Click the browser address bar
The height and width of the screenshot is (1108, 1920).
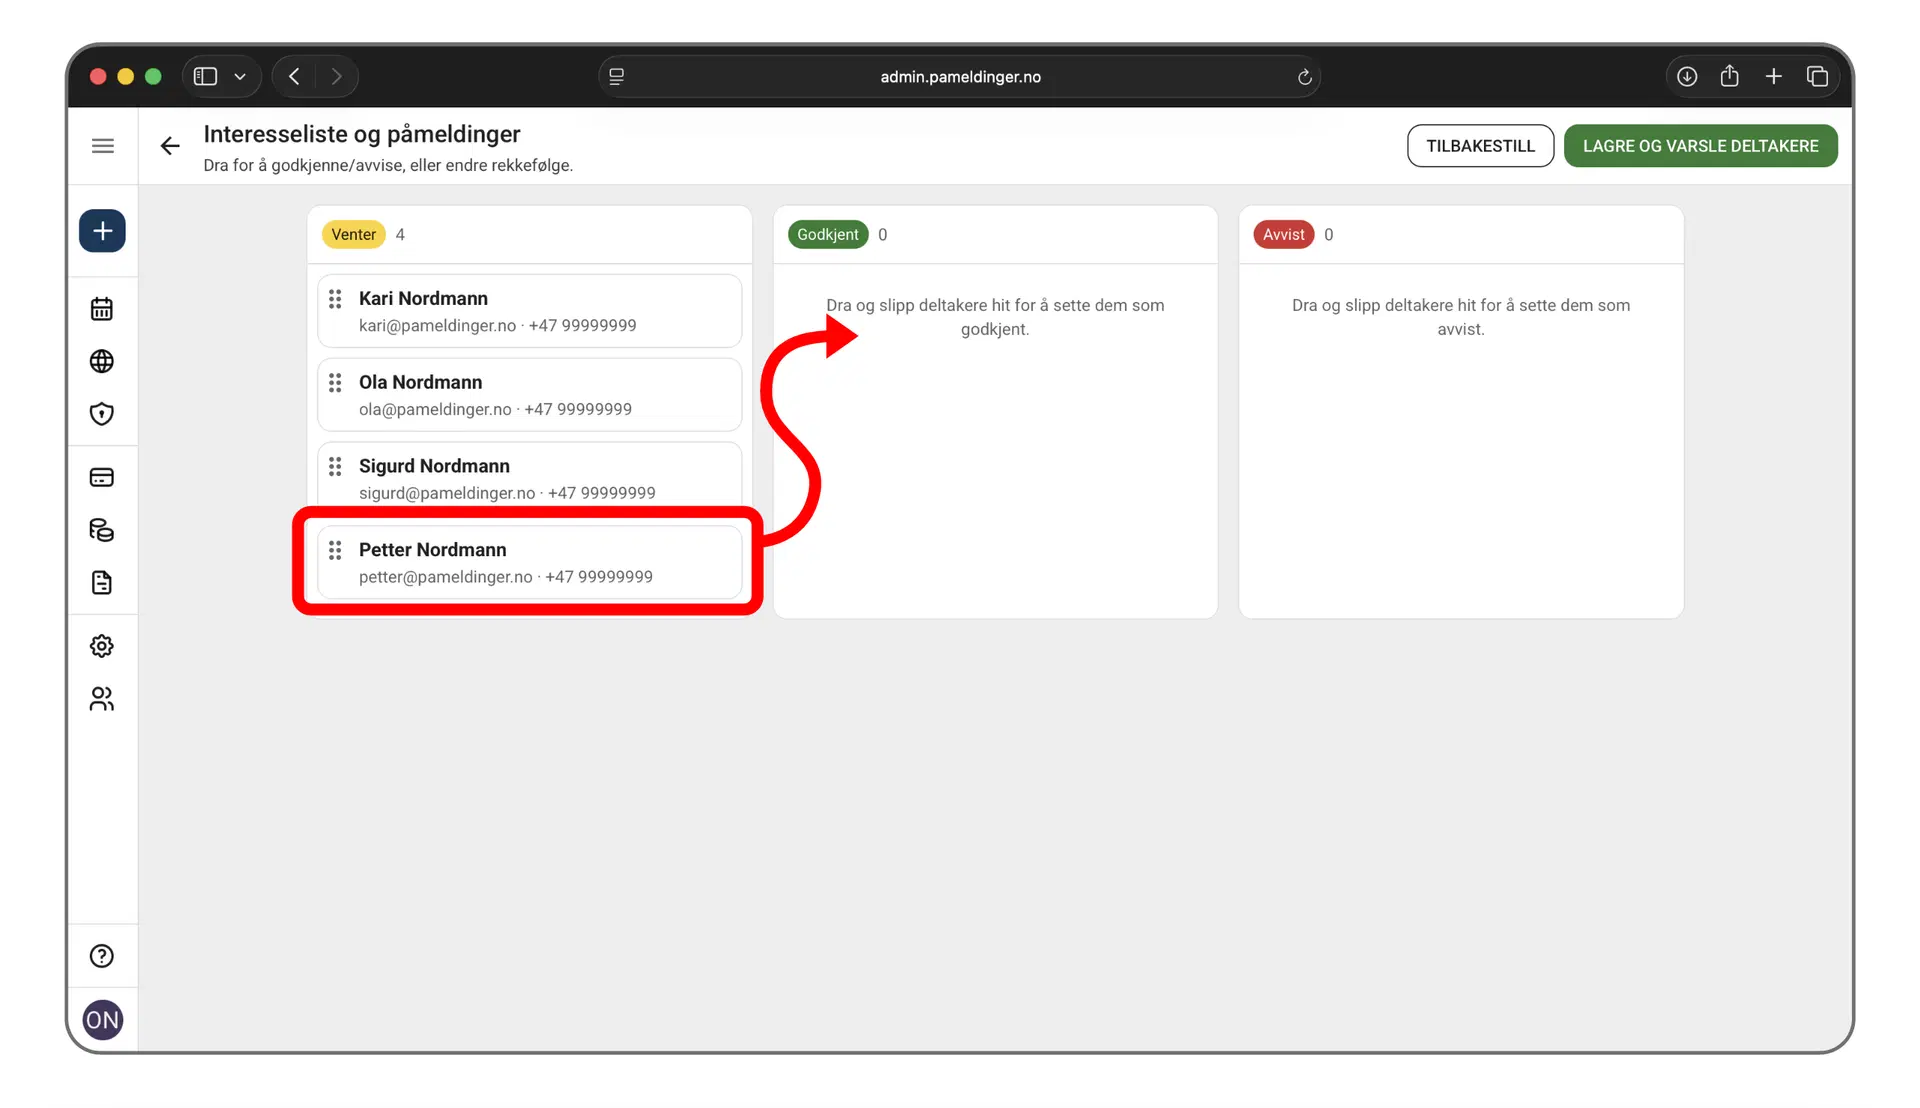960,77
